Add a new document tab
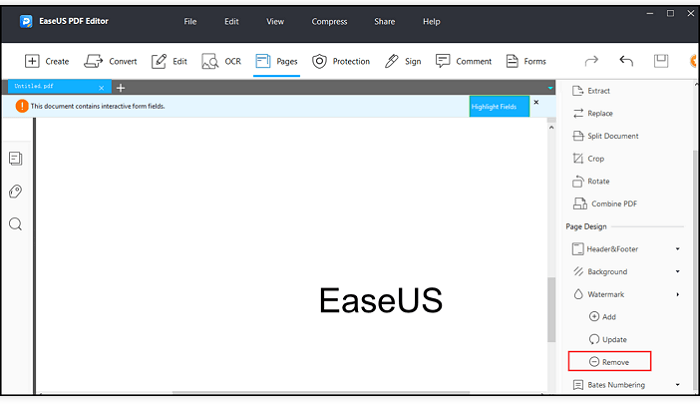The width and height of the screenshot is (700, 415). tap(121, 88)
